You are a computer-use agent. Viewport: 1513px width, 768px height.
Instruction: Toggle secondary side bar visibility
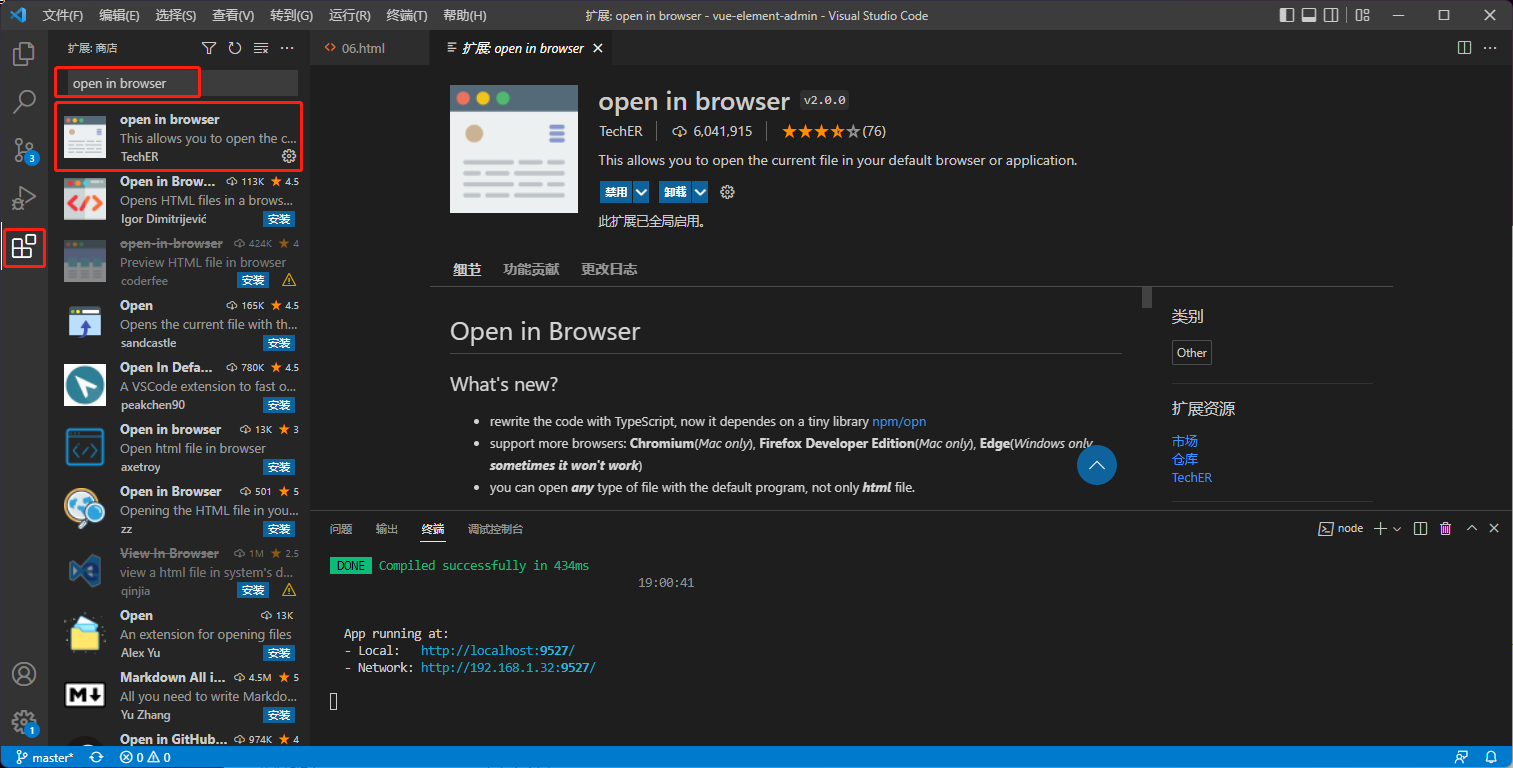point(1331,16)
